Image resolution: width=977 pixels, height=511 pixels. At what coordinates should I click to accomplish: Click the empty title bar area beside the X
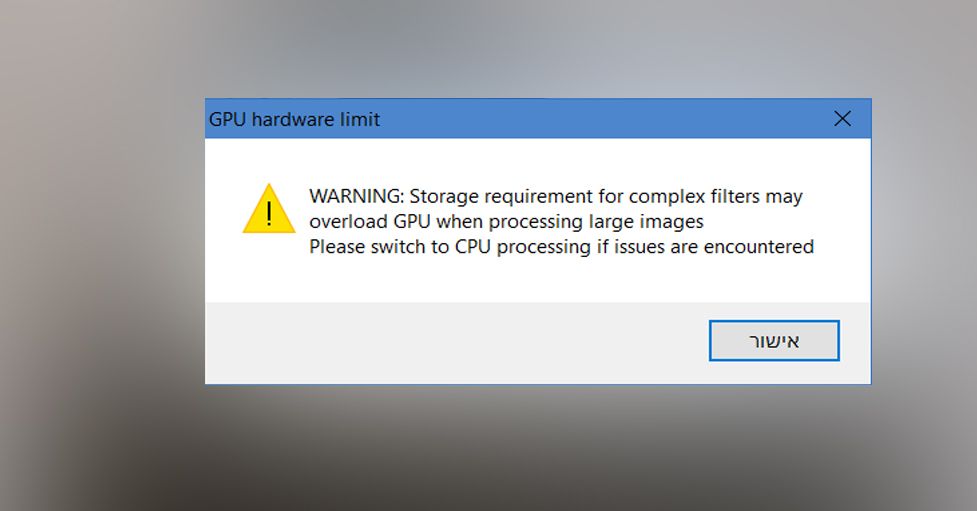pos(600,119)
